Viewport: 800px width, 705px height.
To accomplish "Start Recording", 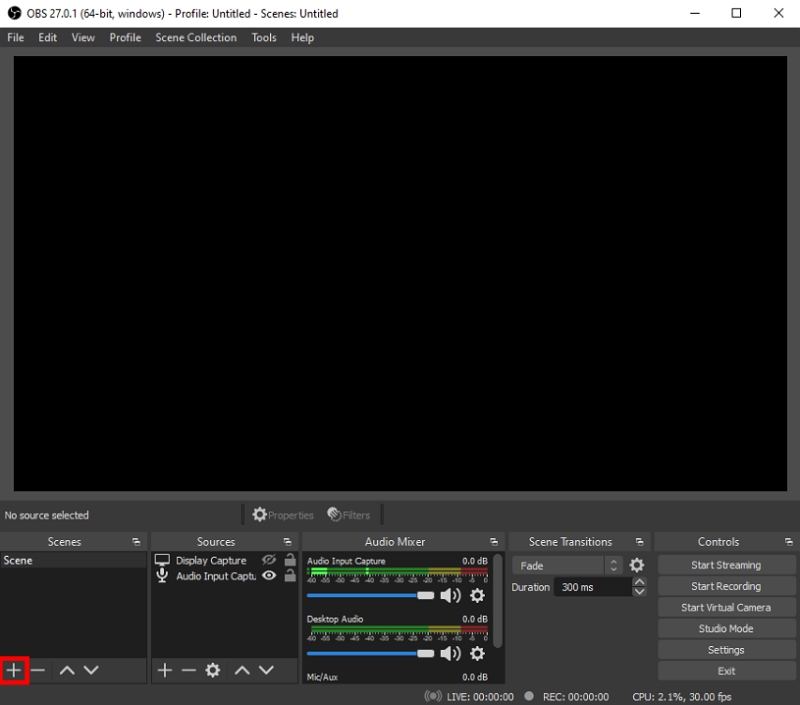I will click(726, 586).
